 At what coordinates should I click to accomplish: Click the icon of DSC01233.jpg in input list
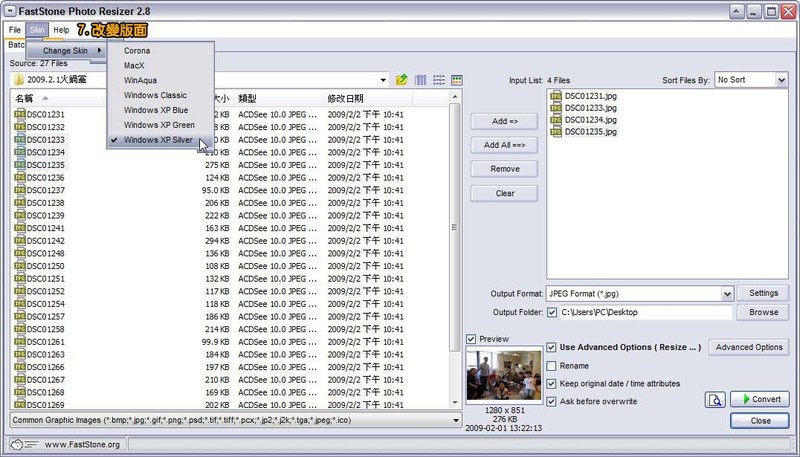click(556, 108)
